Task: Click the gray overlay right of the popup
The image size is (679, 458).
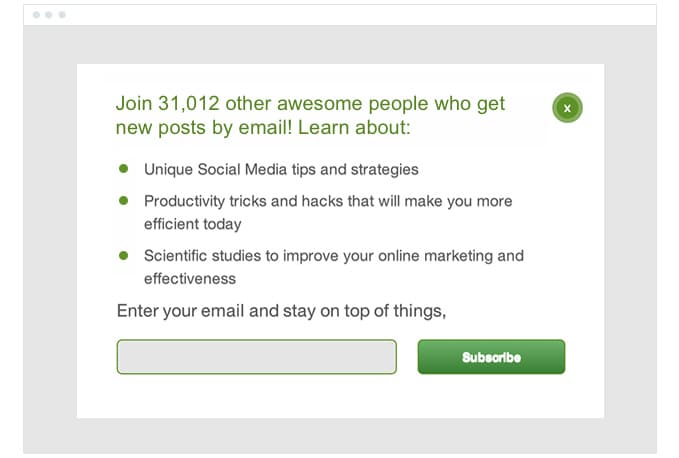Action: tap(630, 240)
